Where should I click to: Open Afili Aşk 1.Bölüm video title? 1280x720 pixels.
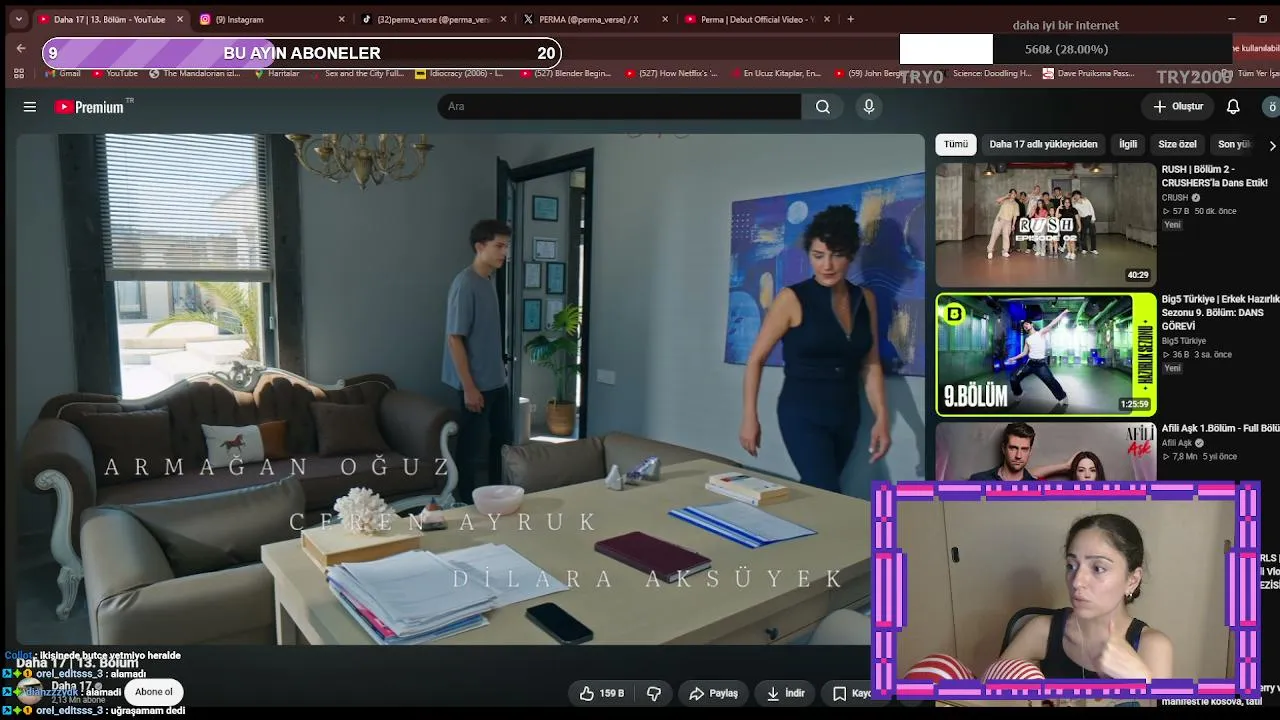coord(1220,428)
